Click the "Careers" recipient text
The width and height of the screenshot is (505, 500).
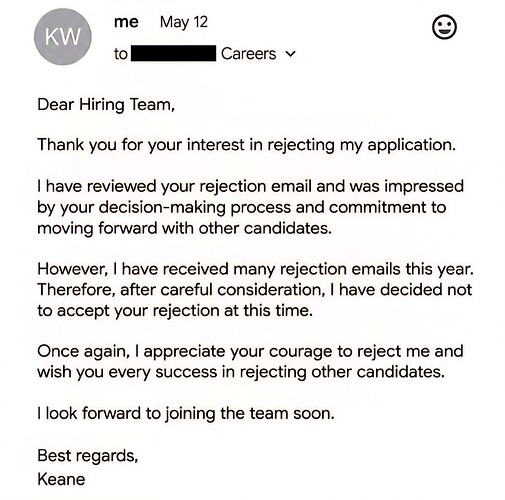248,54
